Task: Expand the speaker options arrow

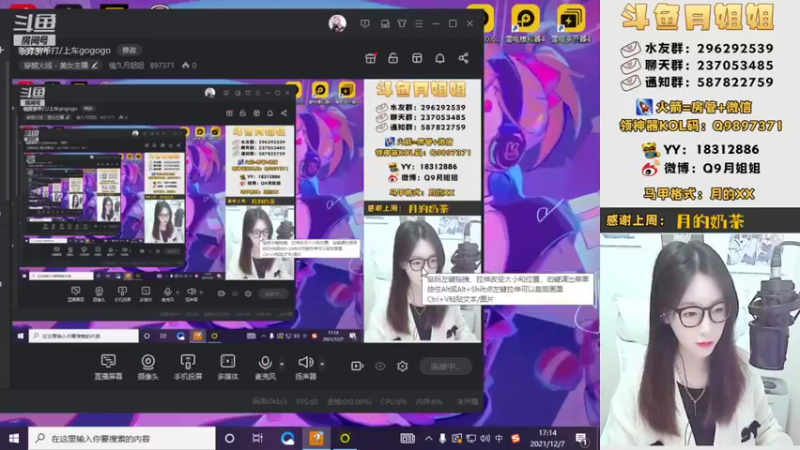Action: tap(322, 364)
